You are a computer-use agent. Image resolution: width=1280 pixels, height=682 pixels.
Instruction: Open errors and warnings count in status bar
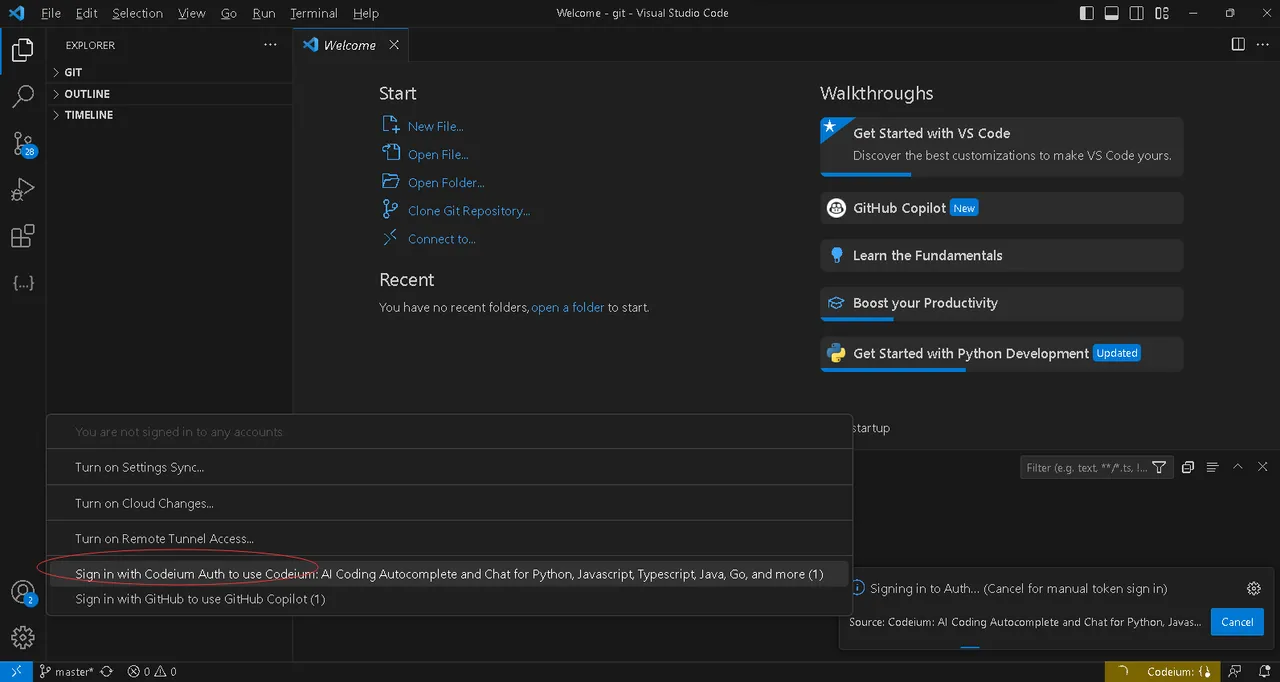coord(152,672)
